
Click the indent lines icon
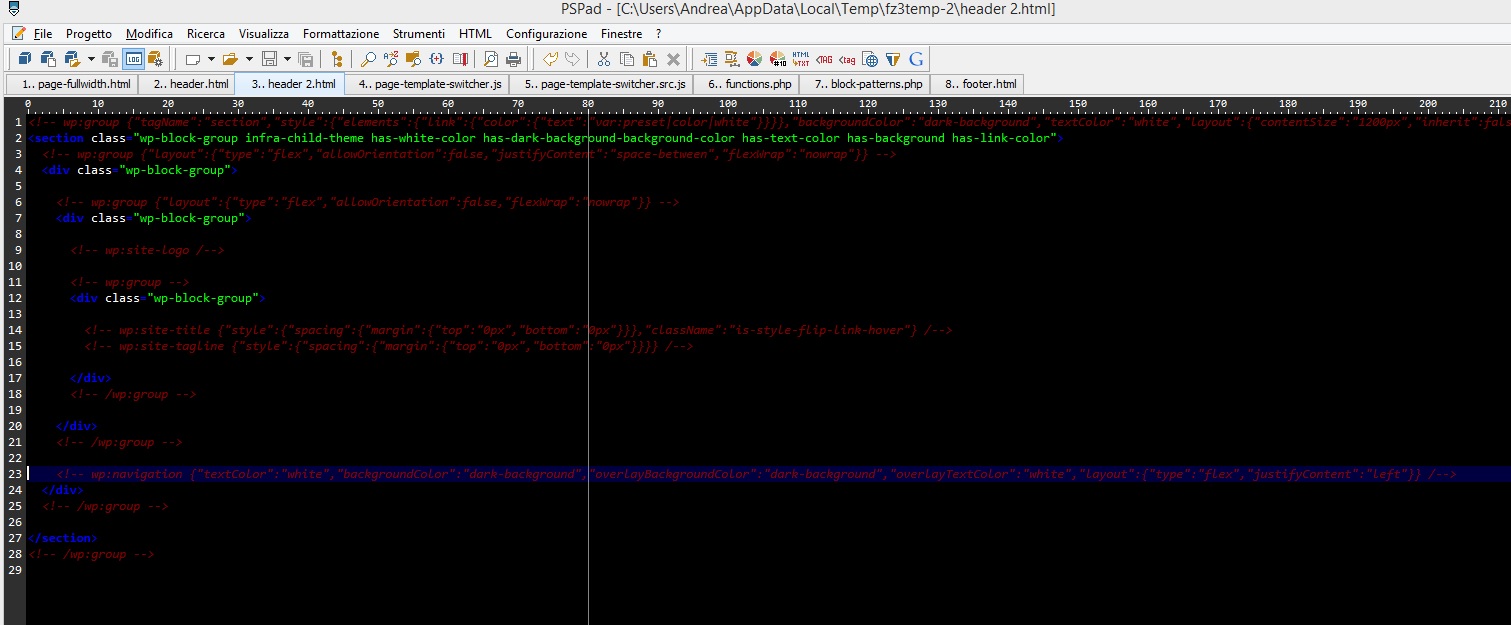click(709, 60)
